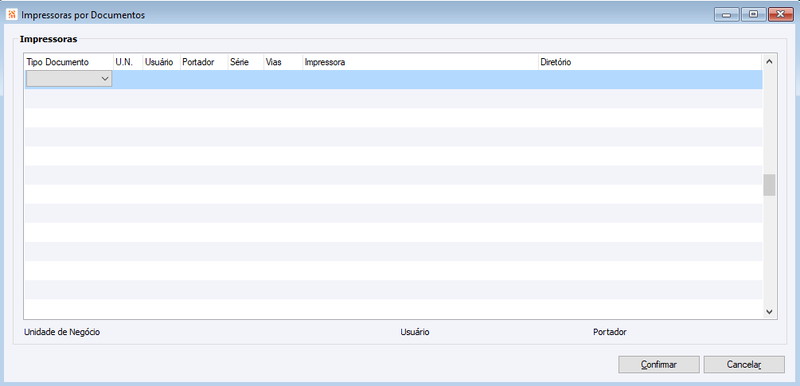
Task: Click the vertical scrollbar thumb of the grid
Action: [x=769, y=185]
